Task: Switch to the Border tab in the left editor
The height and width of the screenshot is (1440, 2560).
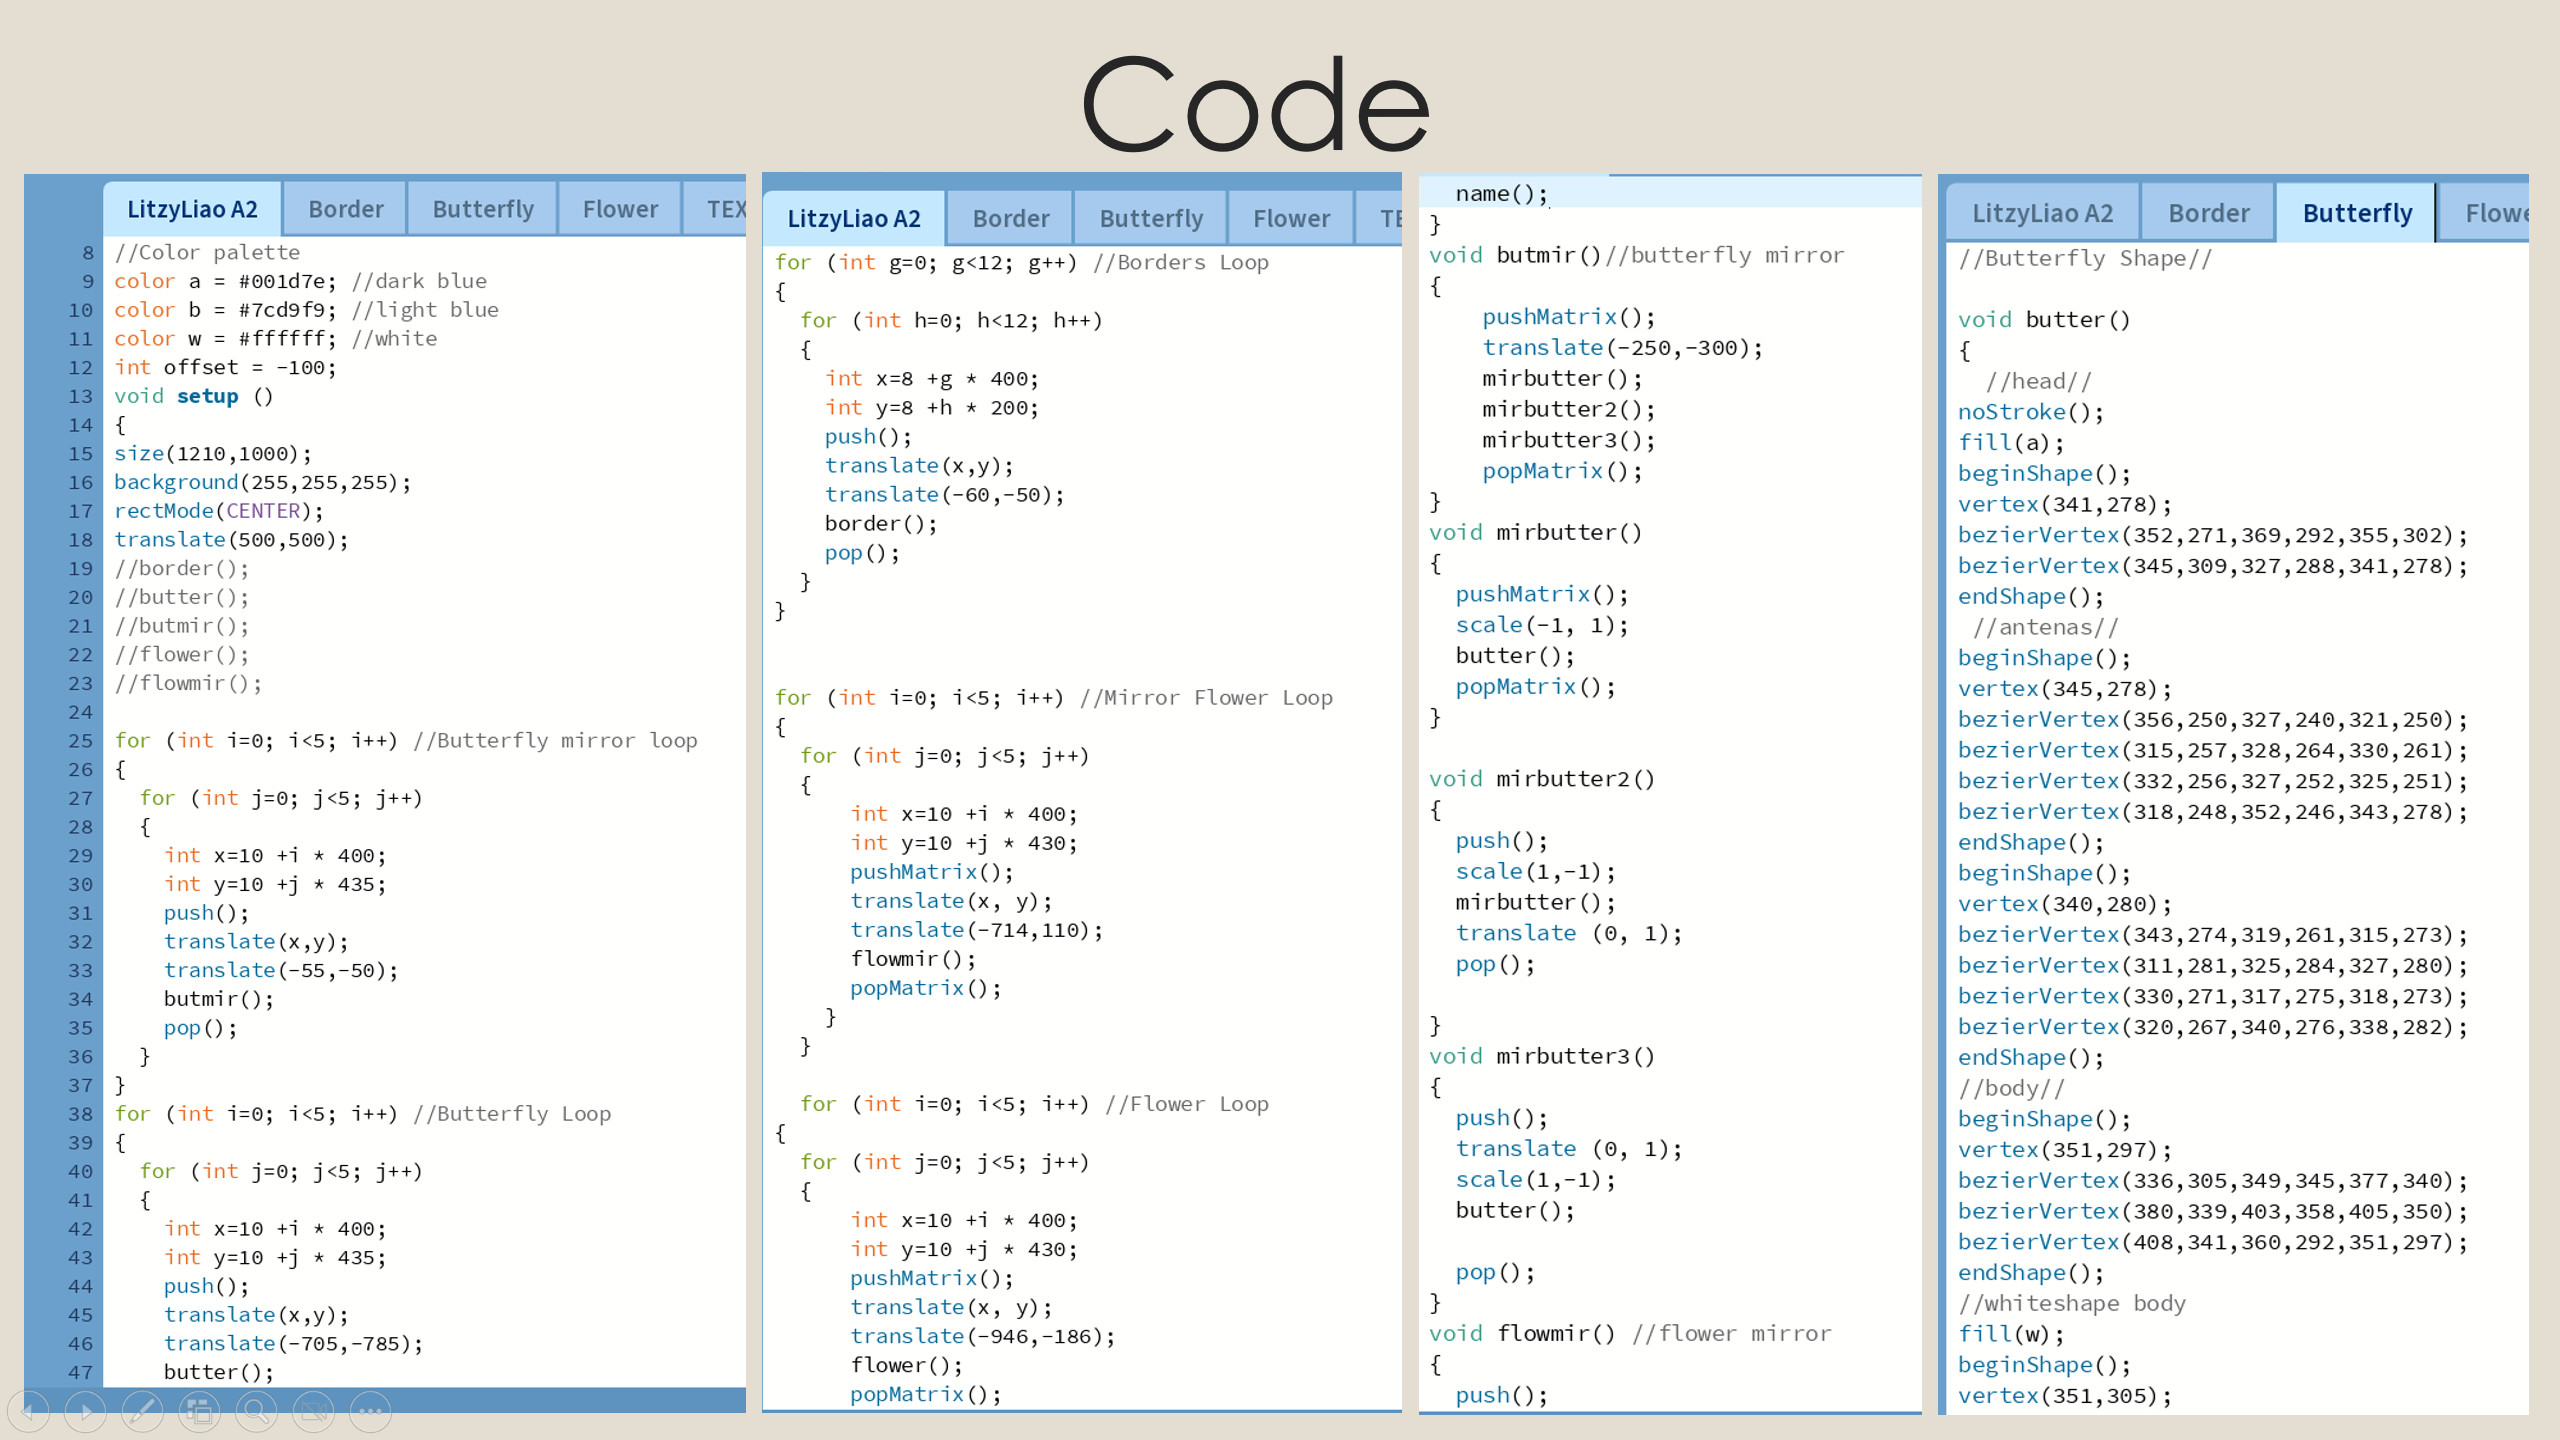Action: point(345,208)
